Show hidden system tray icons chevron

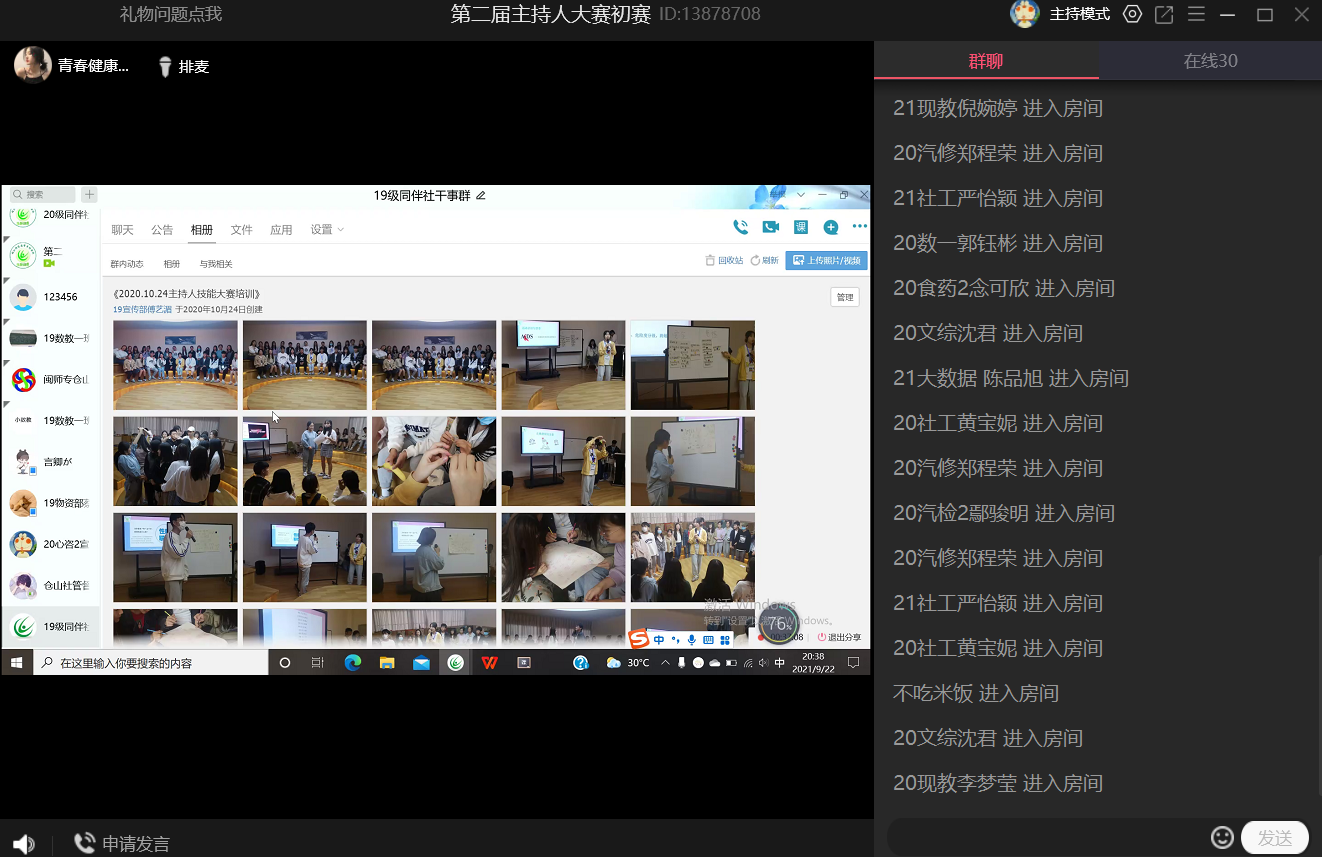666,663
